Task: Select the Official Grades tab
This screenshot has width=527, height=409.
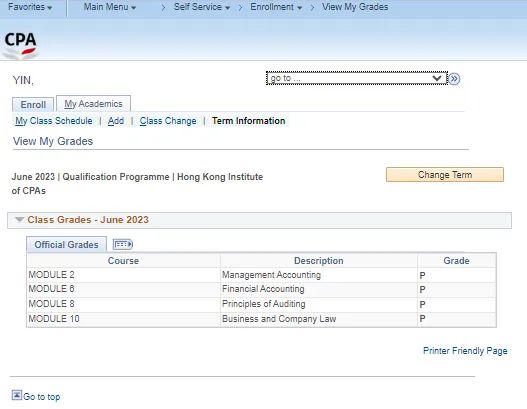Action: (67, 244)
